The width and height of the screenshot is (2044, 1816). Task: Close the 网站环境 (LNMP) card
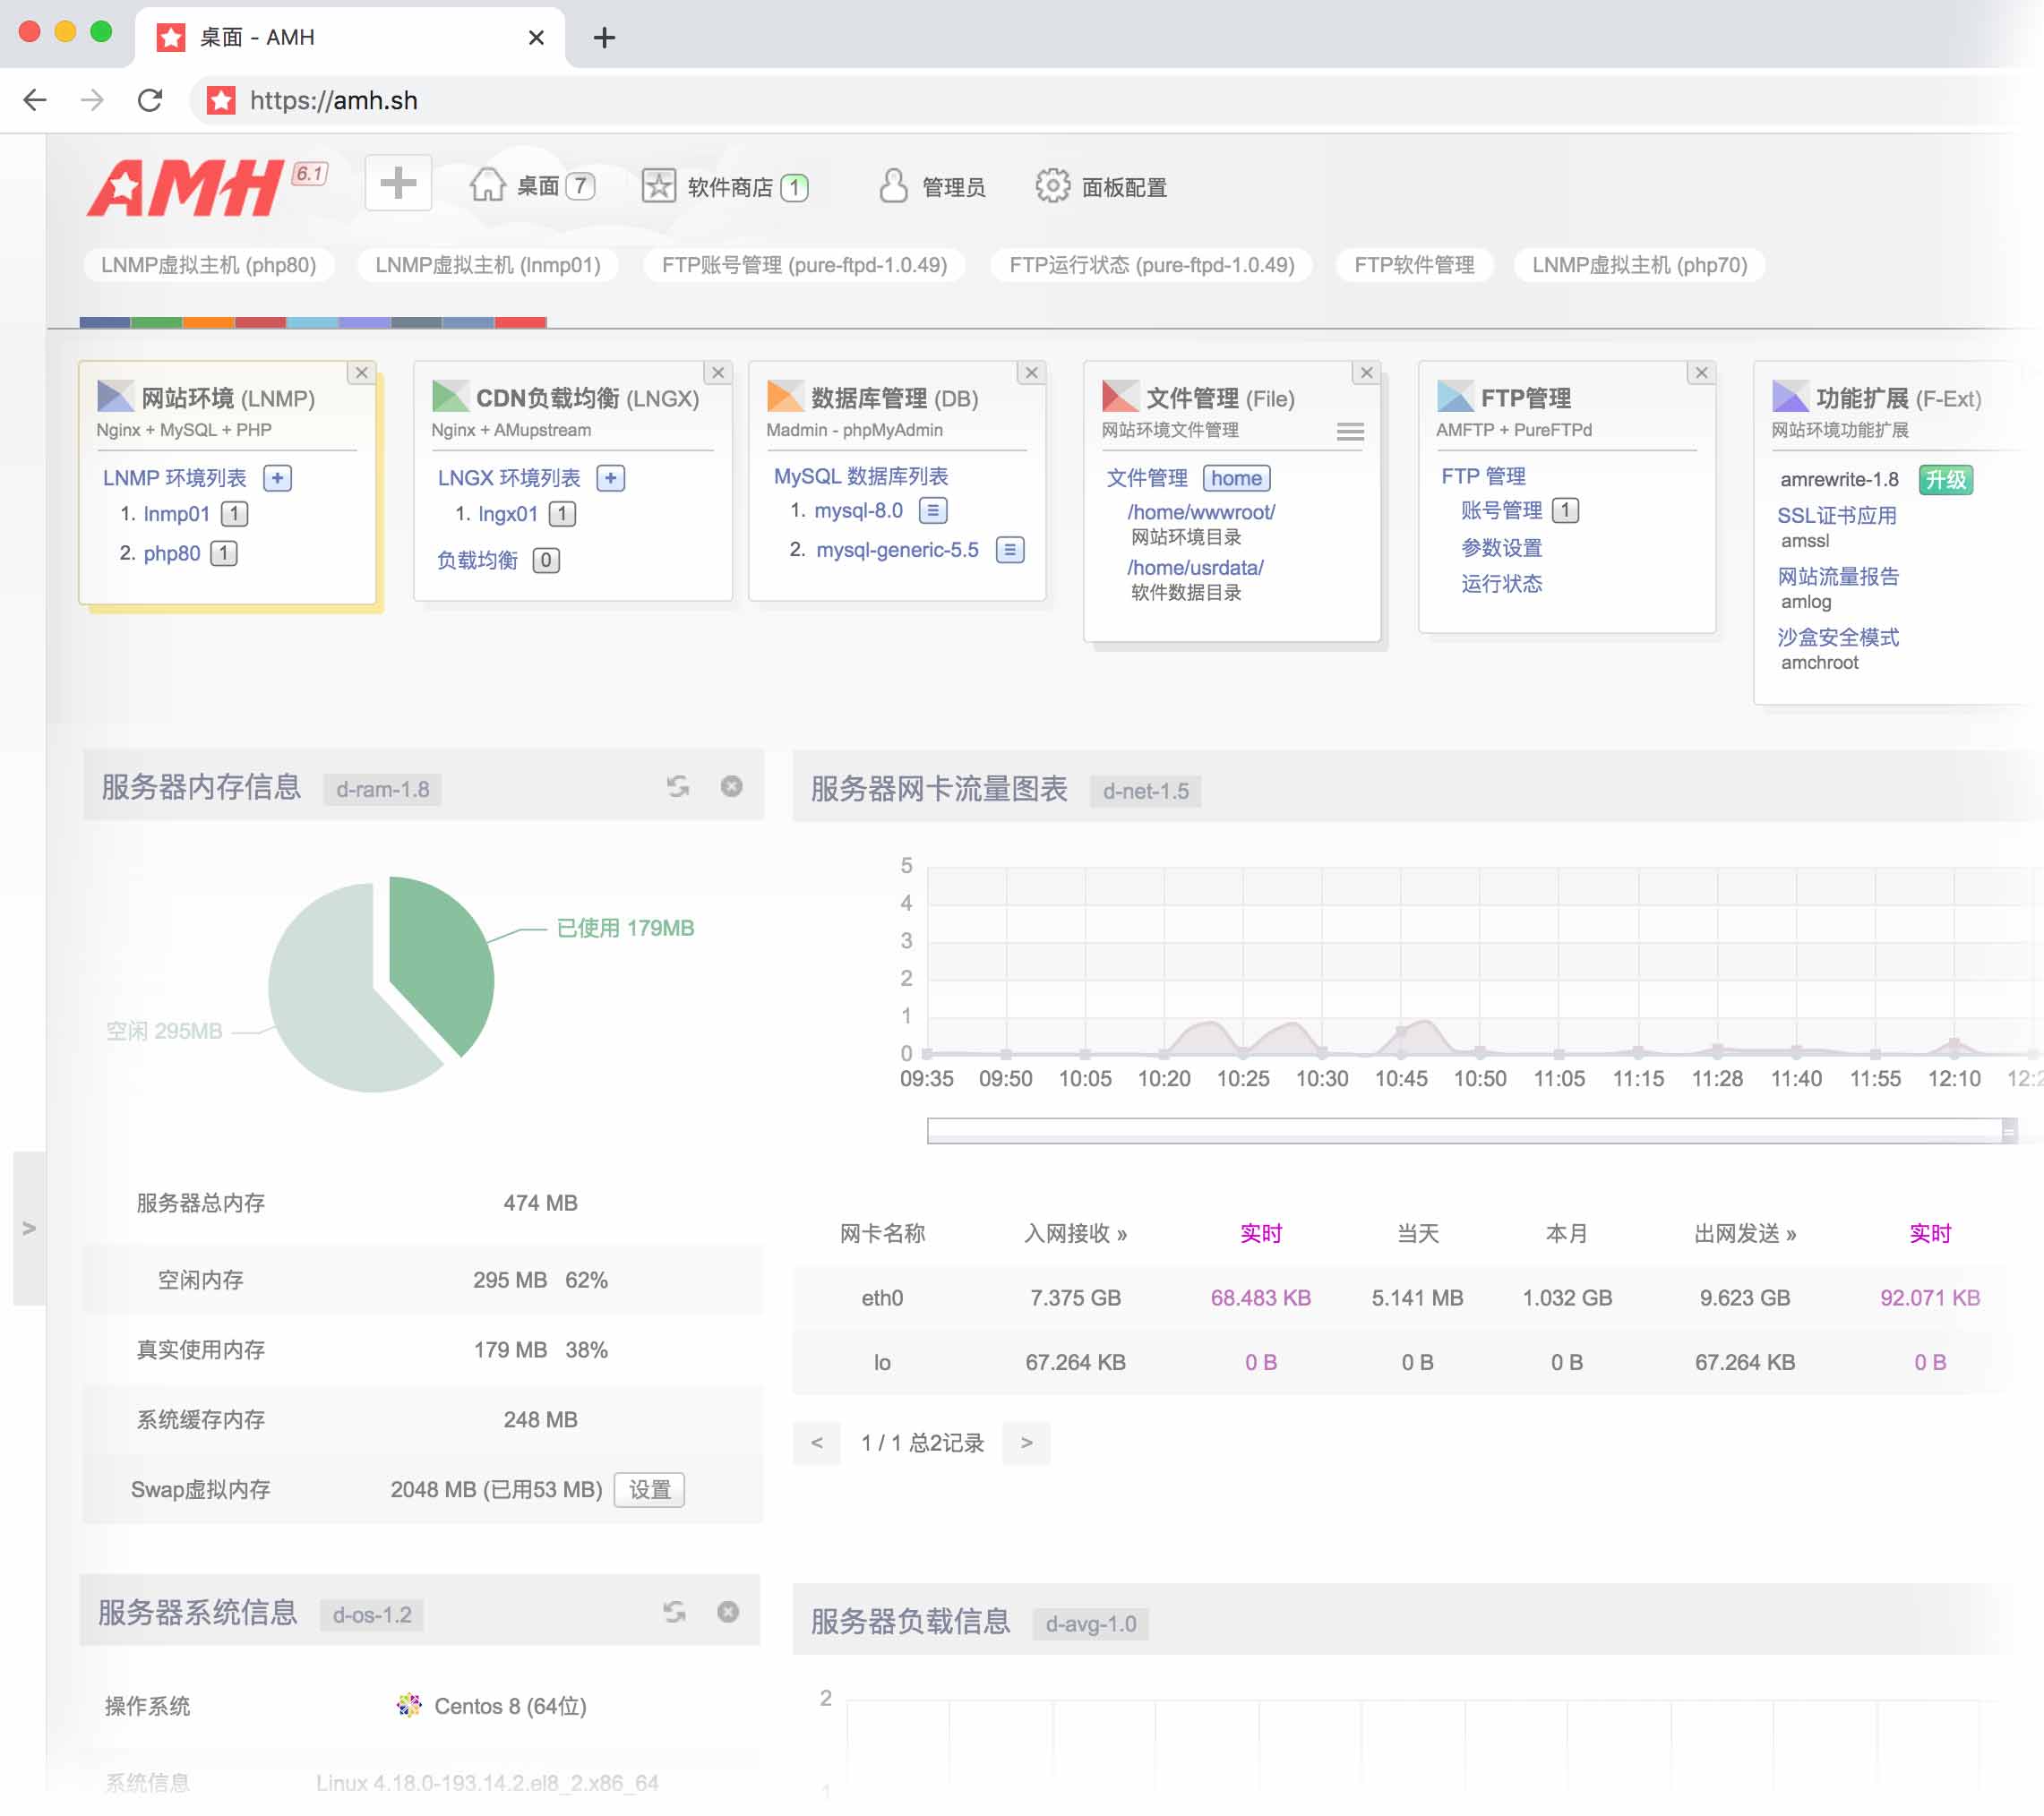pos(362,372)
